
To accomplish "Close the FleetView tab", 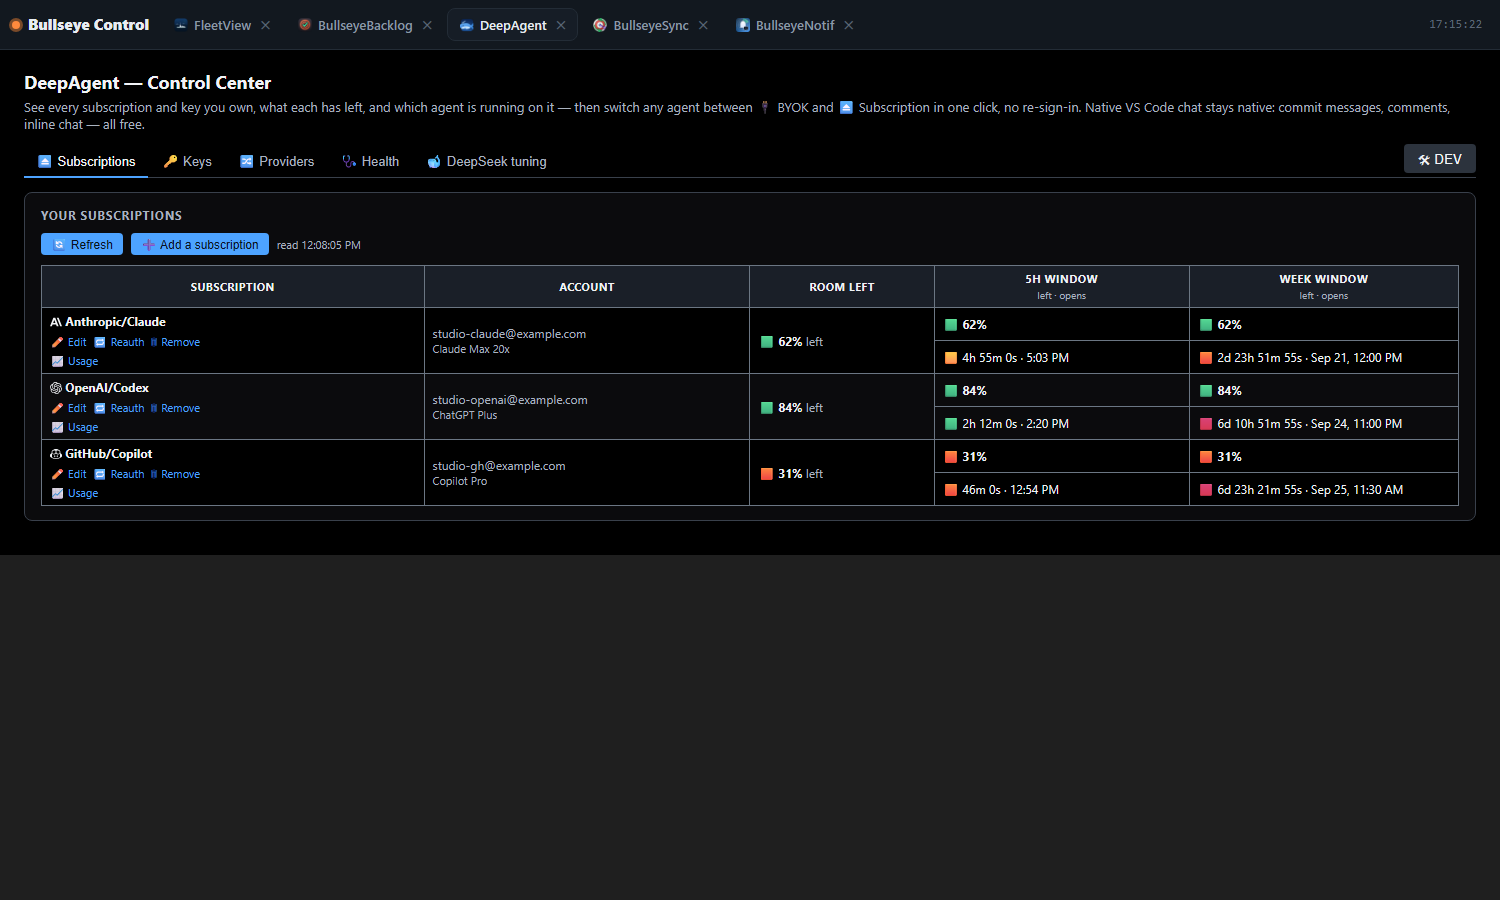I will point(265,25).
